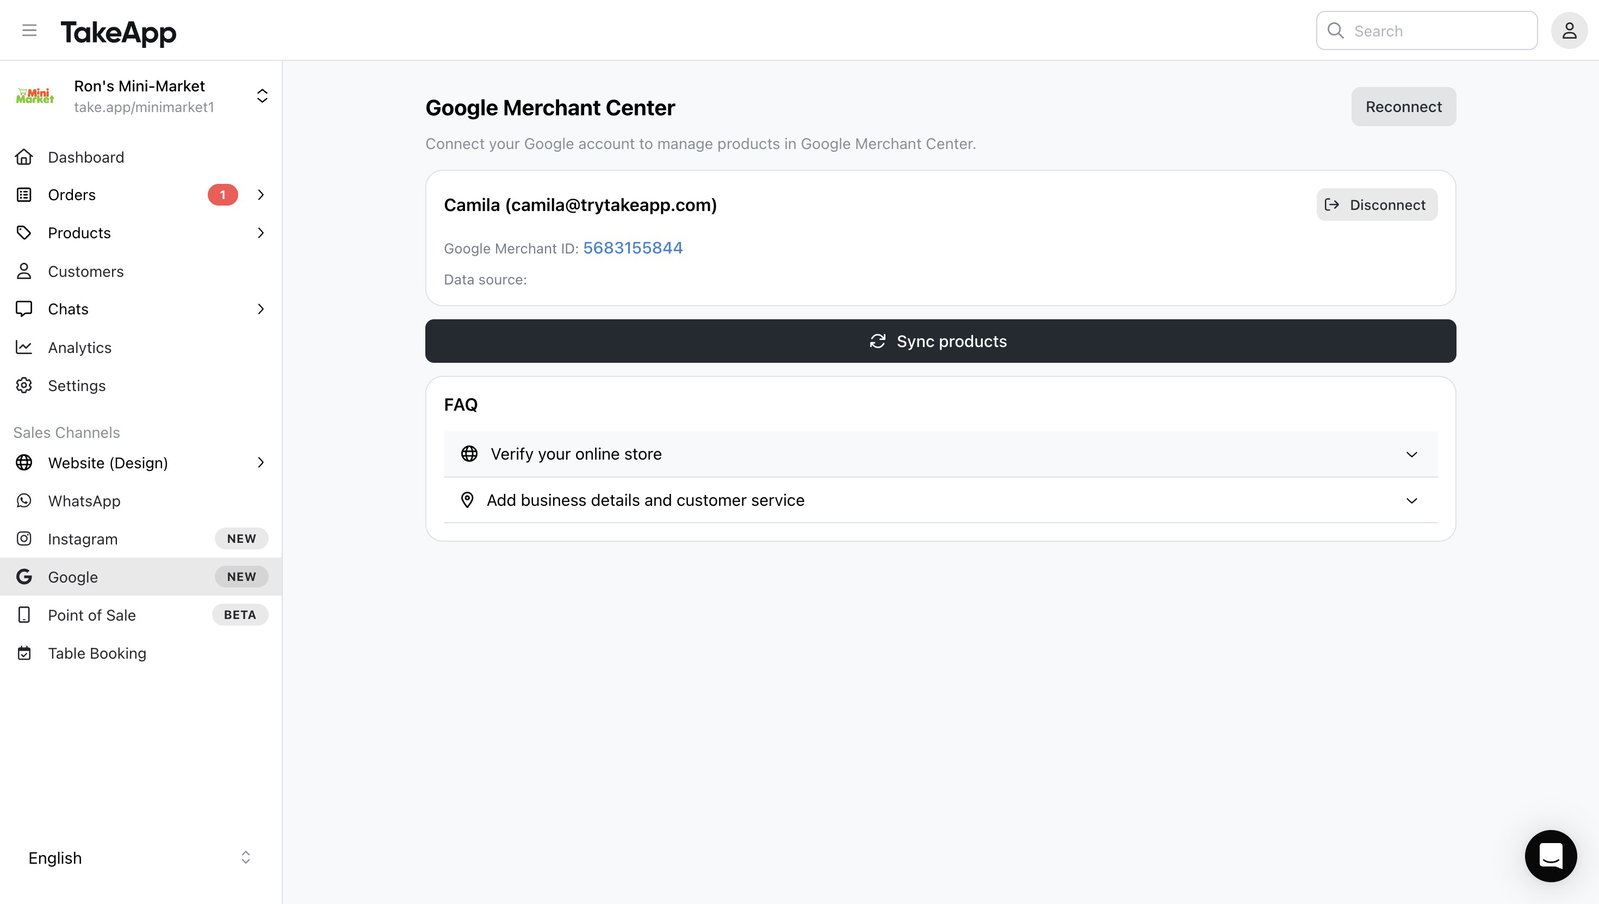1599x904 pixels.
Task: Click the Disconnect logout arrow icon
Action: pyautogui.click(x=1331, y=204)
